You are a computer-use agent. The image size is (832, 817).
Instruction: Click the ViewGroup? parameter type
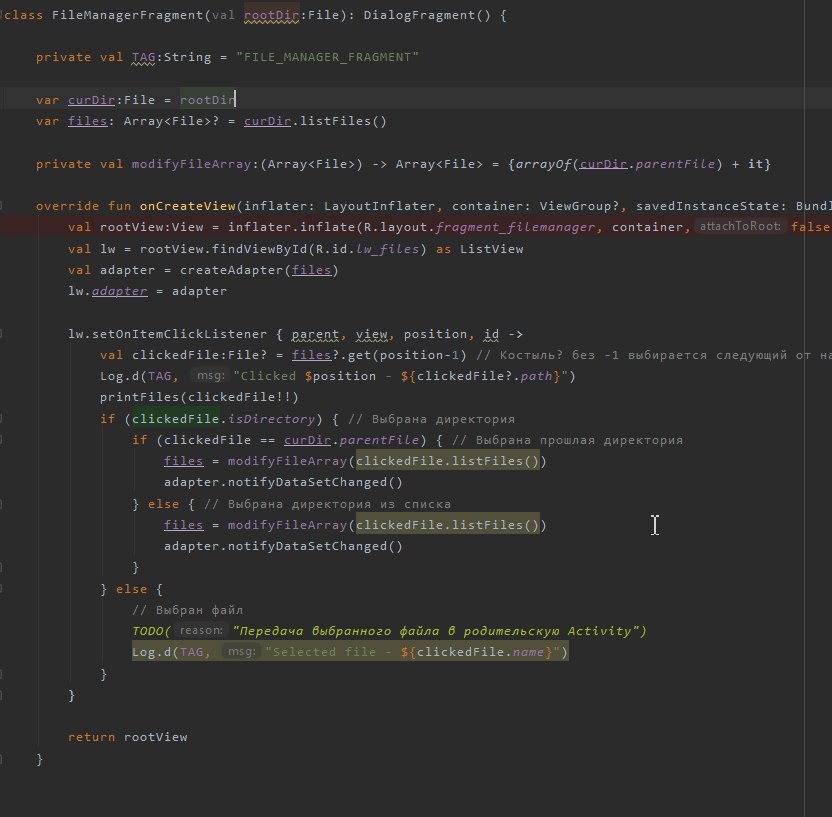578,206
